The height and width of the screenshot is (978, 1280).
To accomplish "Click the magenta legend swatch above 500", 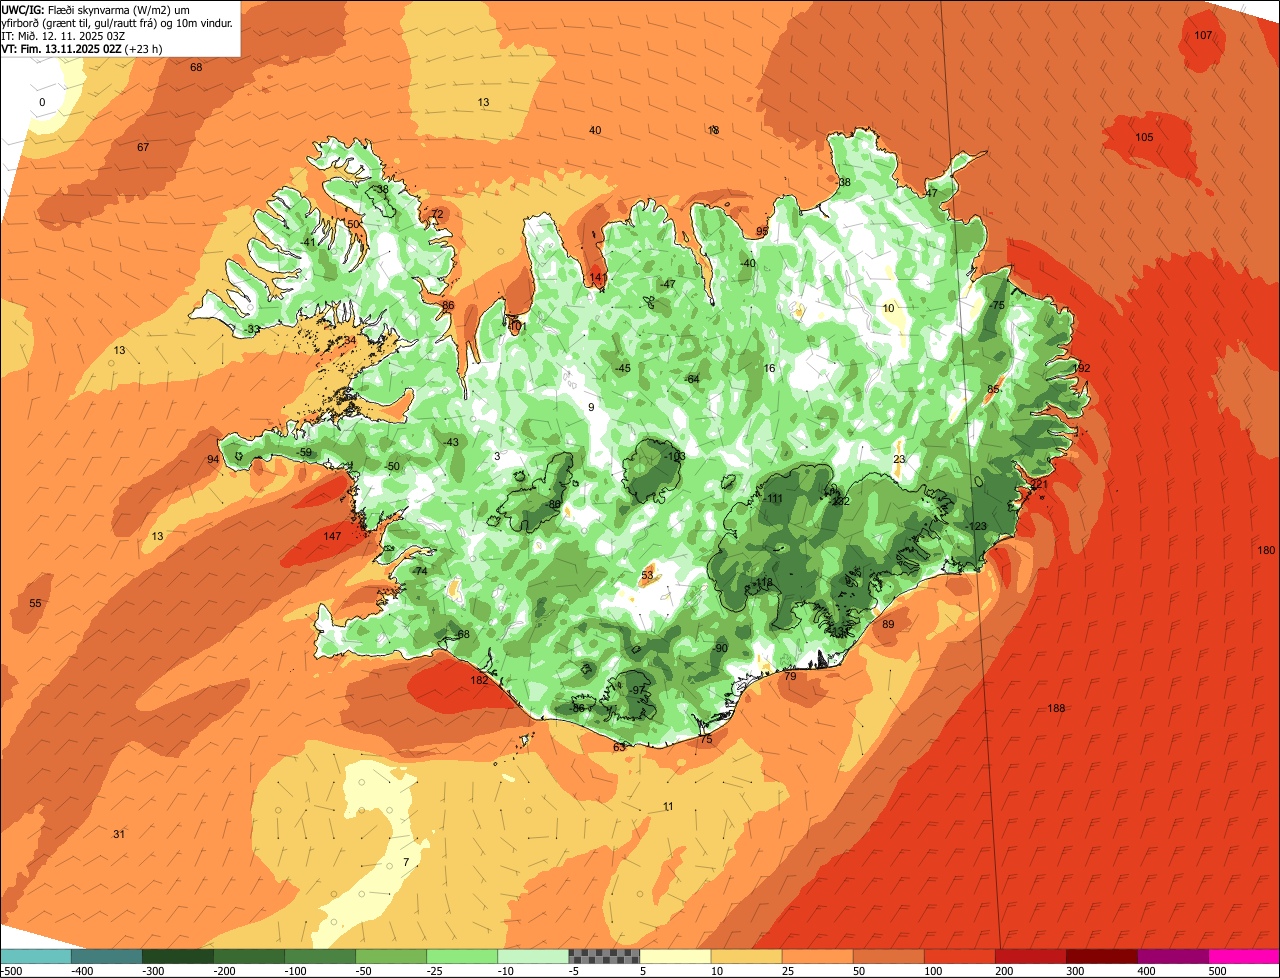I will point(1244,956).
